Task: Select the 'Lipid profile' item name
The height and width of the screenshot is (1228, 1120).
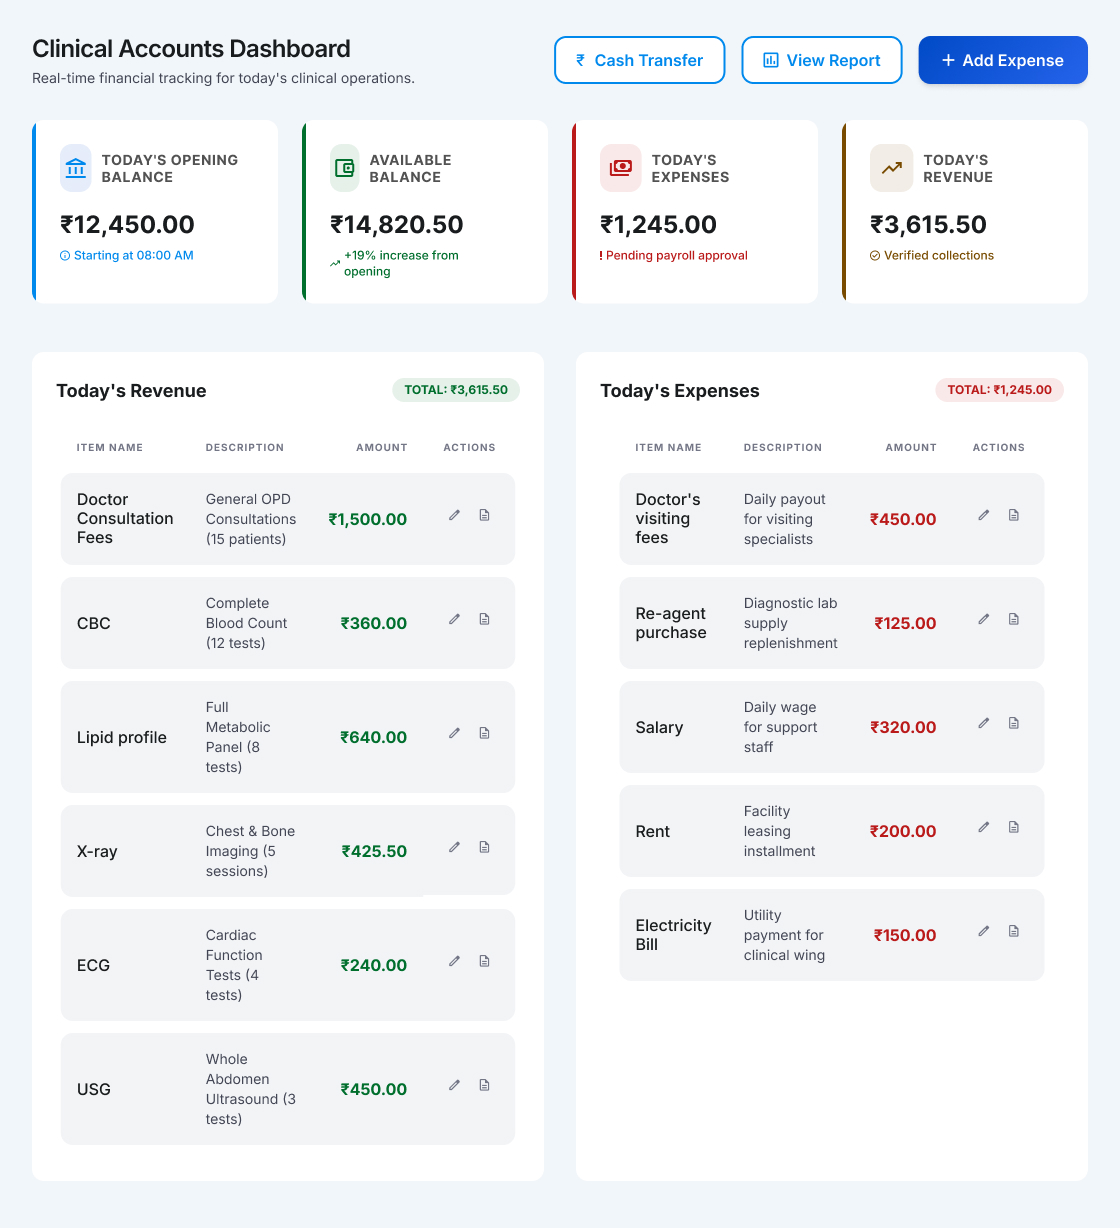Action: (x=122, y=737)
